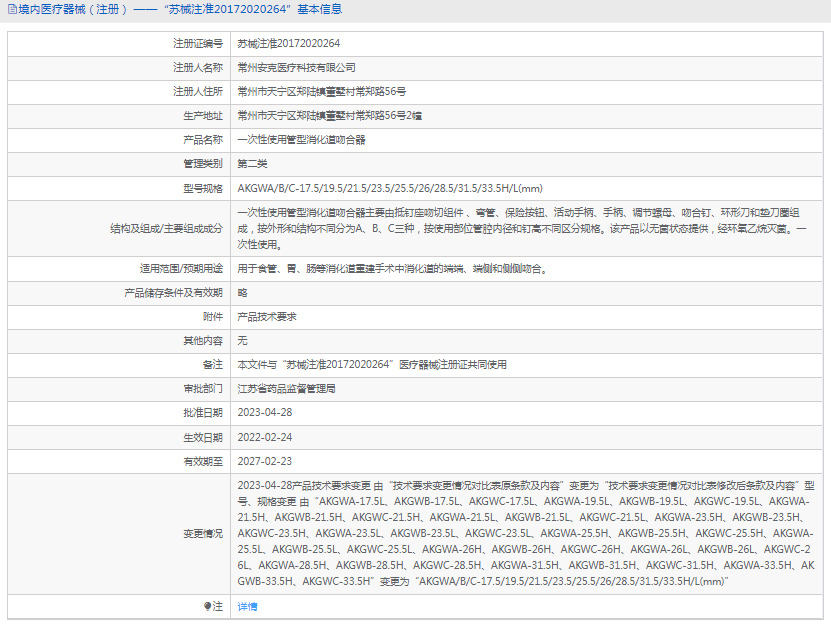Select model spec AKGWA/B/C-17.5/19.5 value in 型号规格 row
831x625 pixels.
tap(390, 188)
